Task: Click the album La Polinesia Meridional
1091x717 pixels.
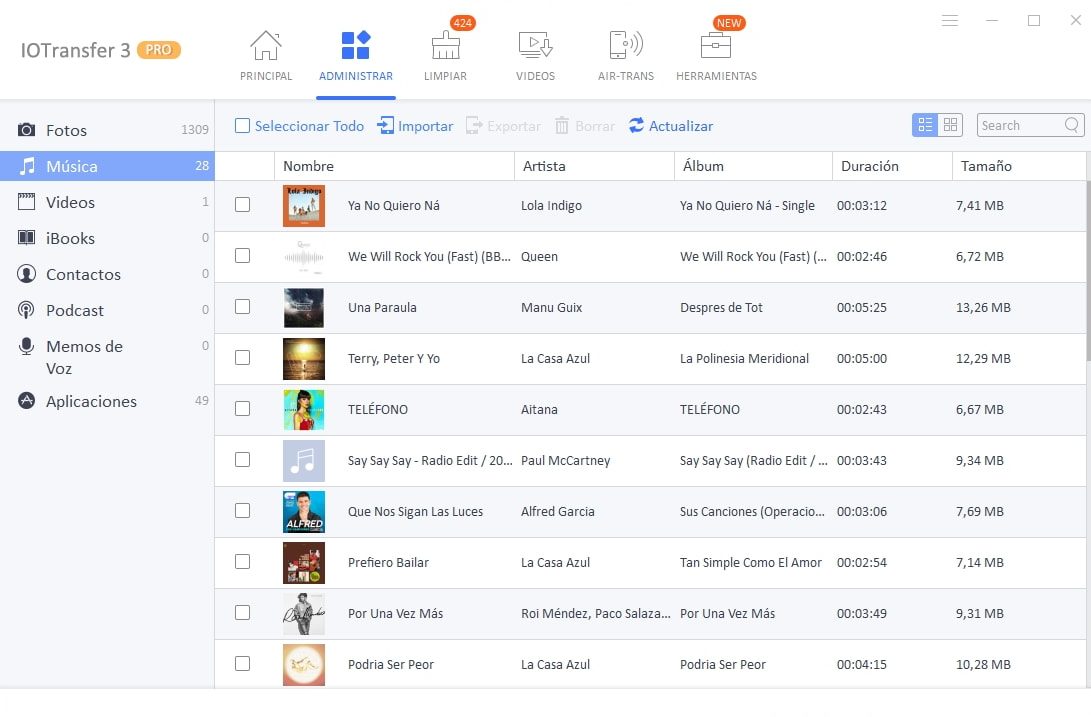Action: click(x=744, y=358)
